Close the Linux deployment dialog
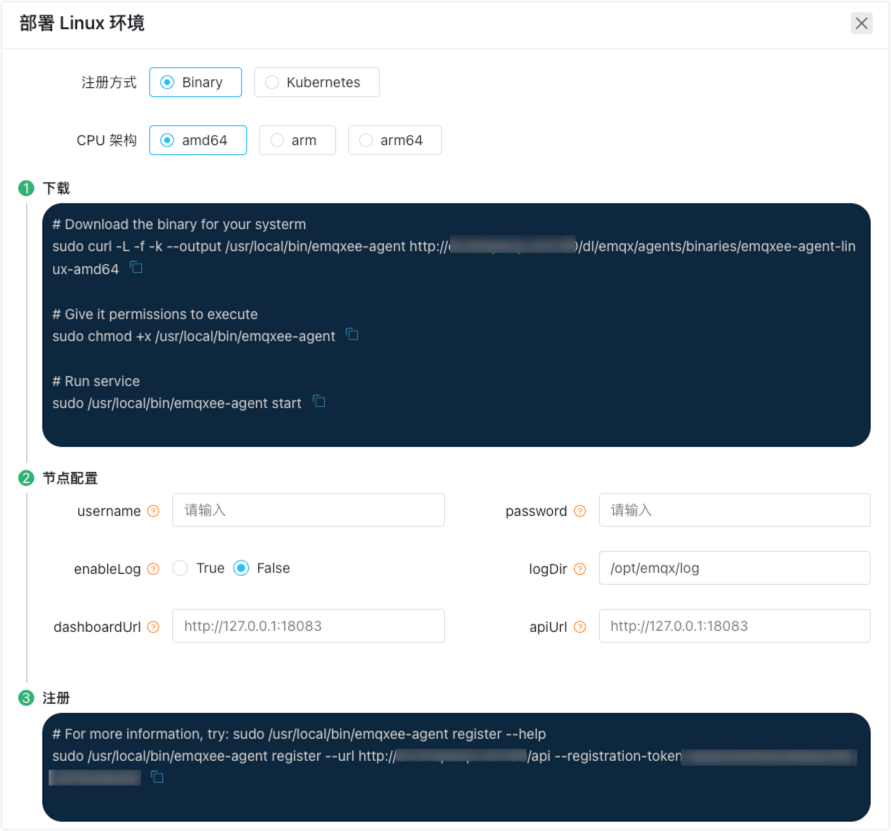This screenshot has width=891, height=831. (x=861, y=24)
